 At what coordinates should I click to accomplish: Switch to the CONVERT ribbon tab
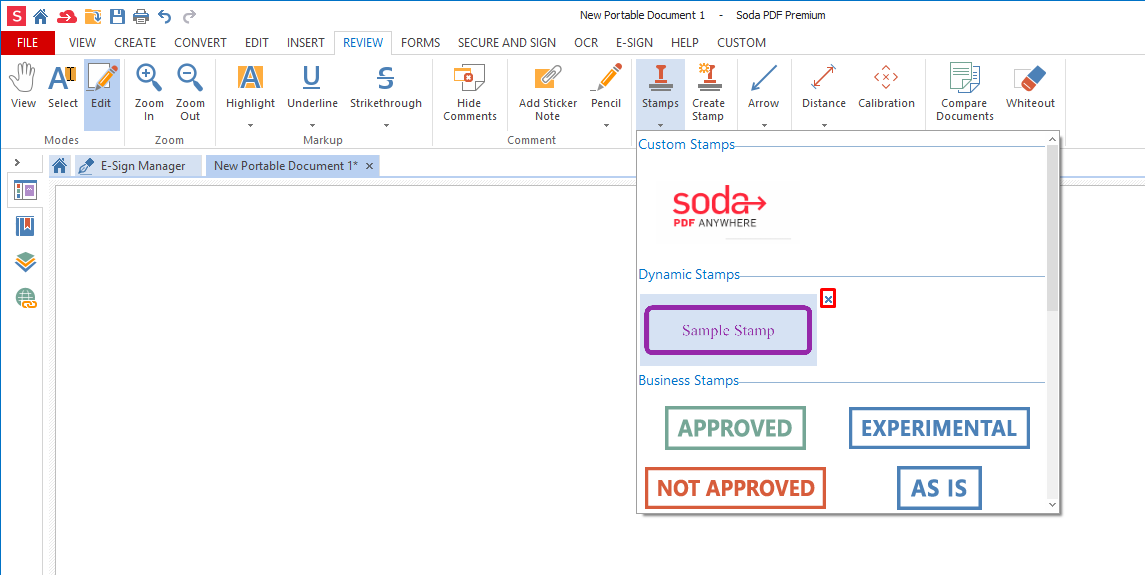(x=200, y=42)
